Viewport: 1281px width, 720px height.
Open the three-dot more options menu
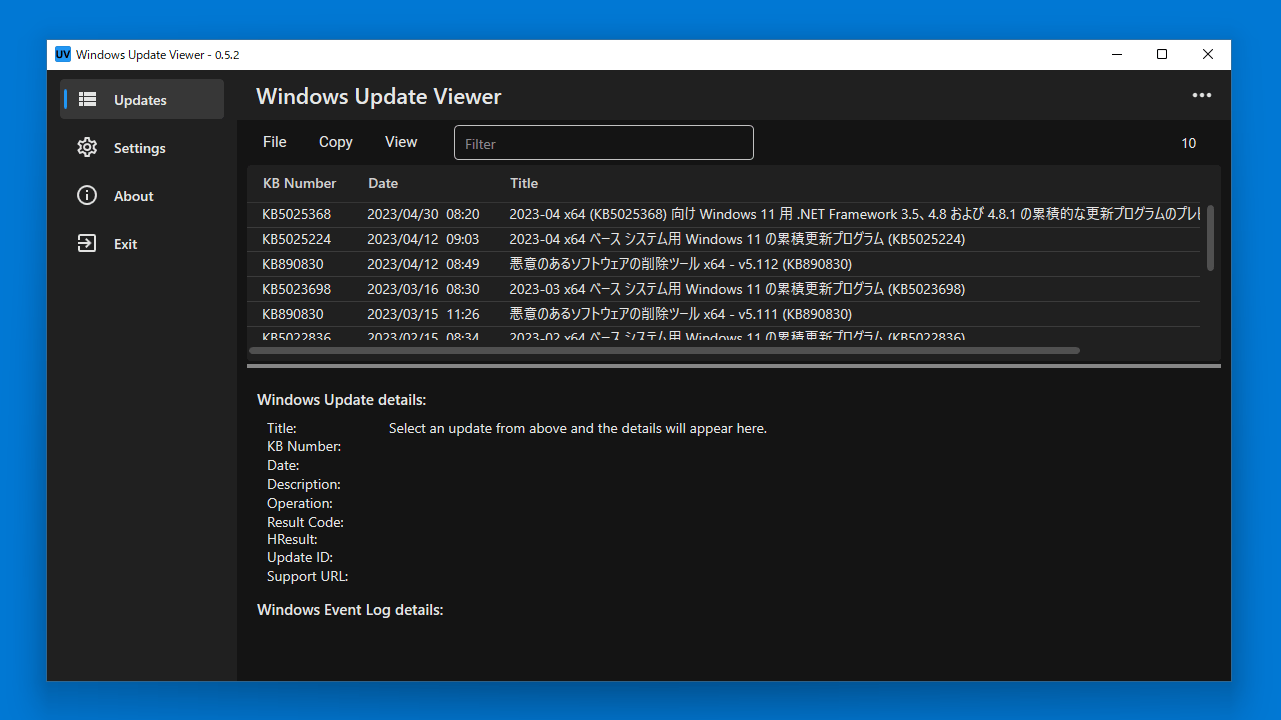(x=1202, y=96)
